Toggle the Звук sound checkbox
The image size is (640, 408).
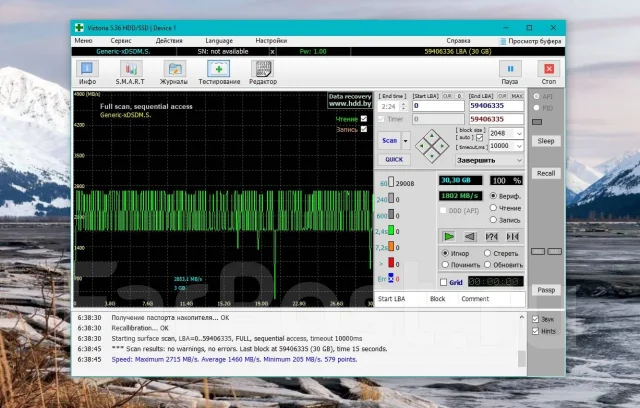(x=536, y=319)
